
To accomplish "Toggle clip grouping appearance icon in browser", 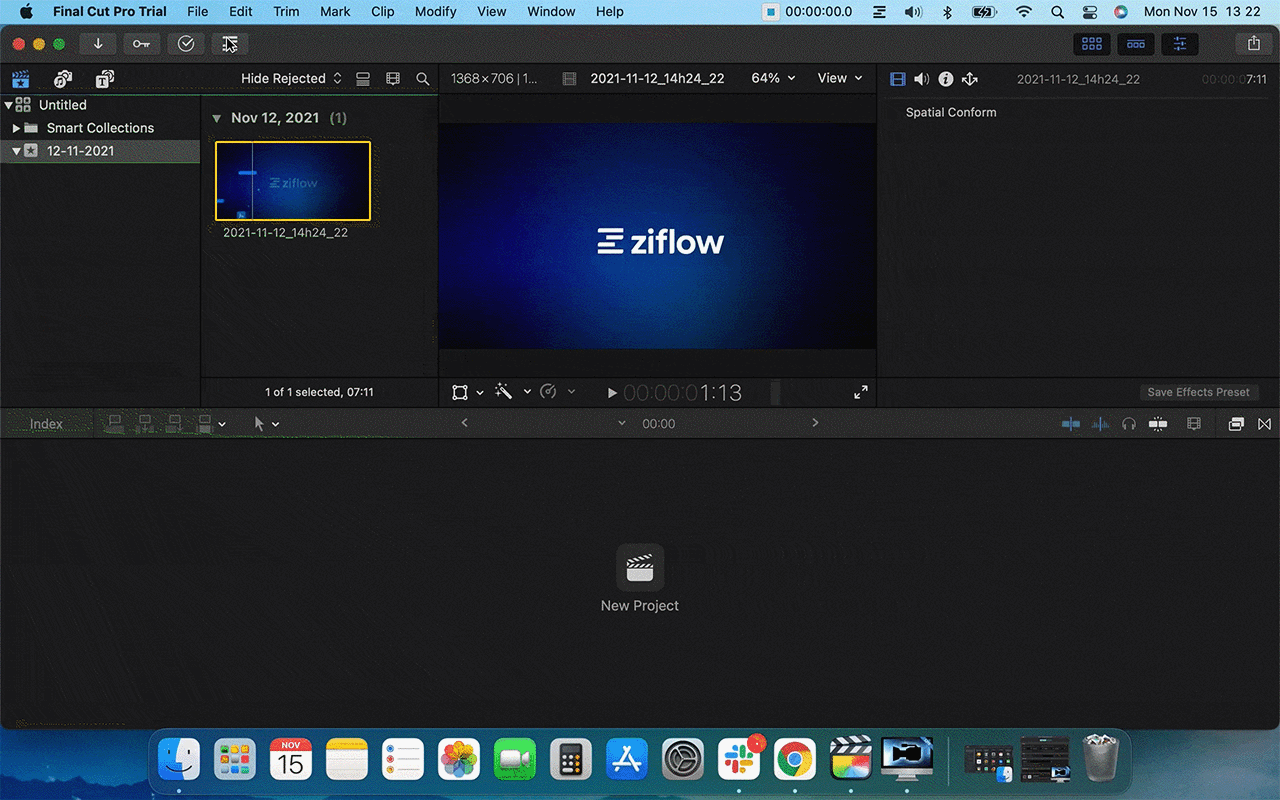I will pyautogui.click(x=363, y=79).
